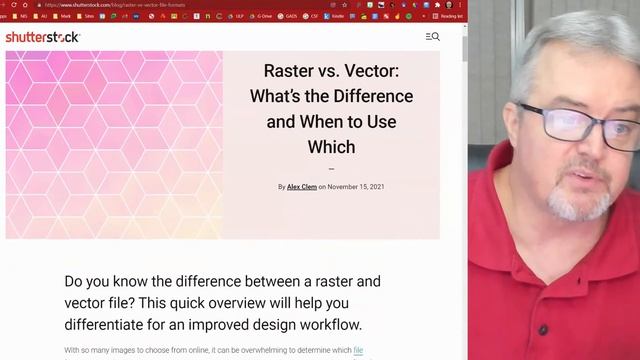
Task: Open the Shutterstock menu and search icon
Action: point(433,37)
